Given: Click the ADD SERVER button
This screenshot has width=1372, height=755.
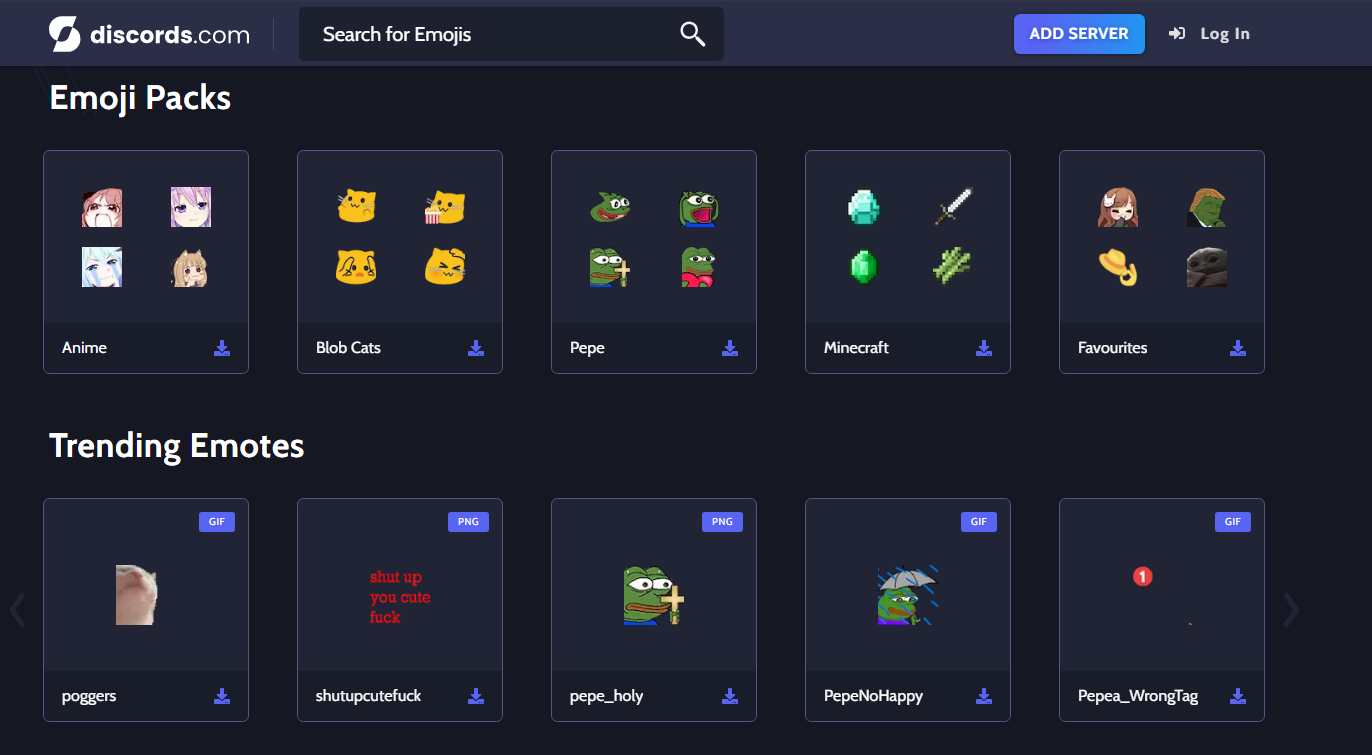Looking at the screenshot, I should tap(1079, 34).
